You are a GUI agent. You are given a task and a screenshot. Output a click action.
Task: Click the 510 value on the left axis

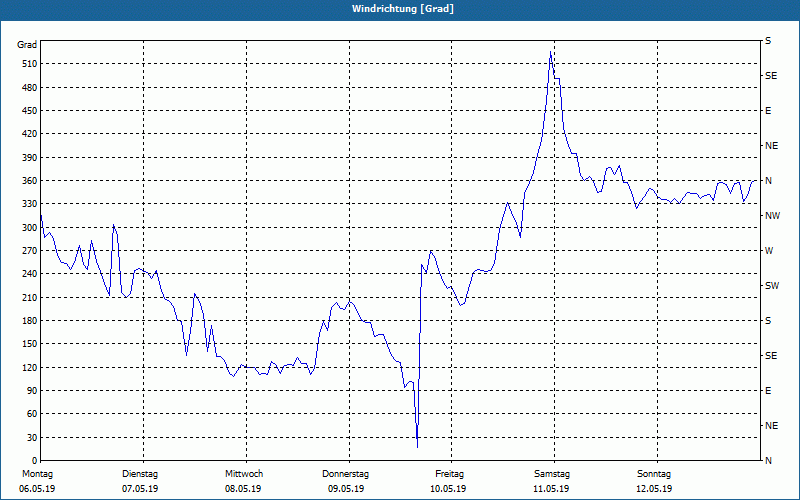28,64
